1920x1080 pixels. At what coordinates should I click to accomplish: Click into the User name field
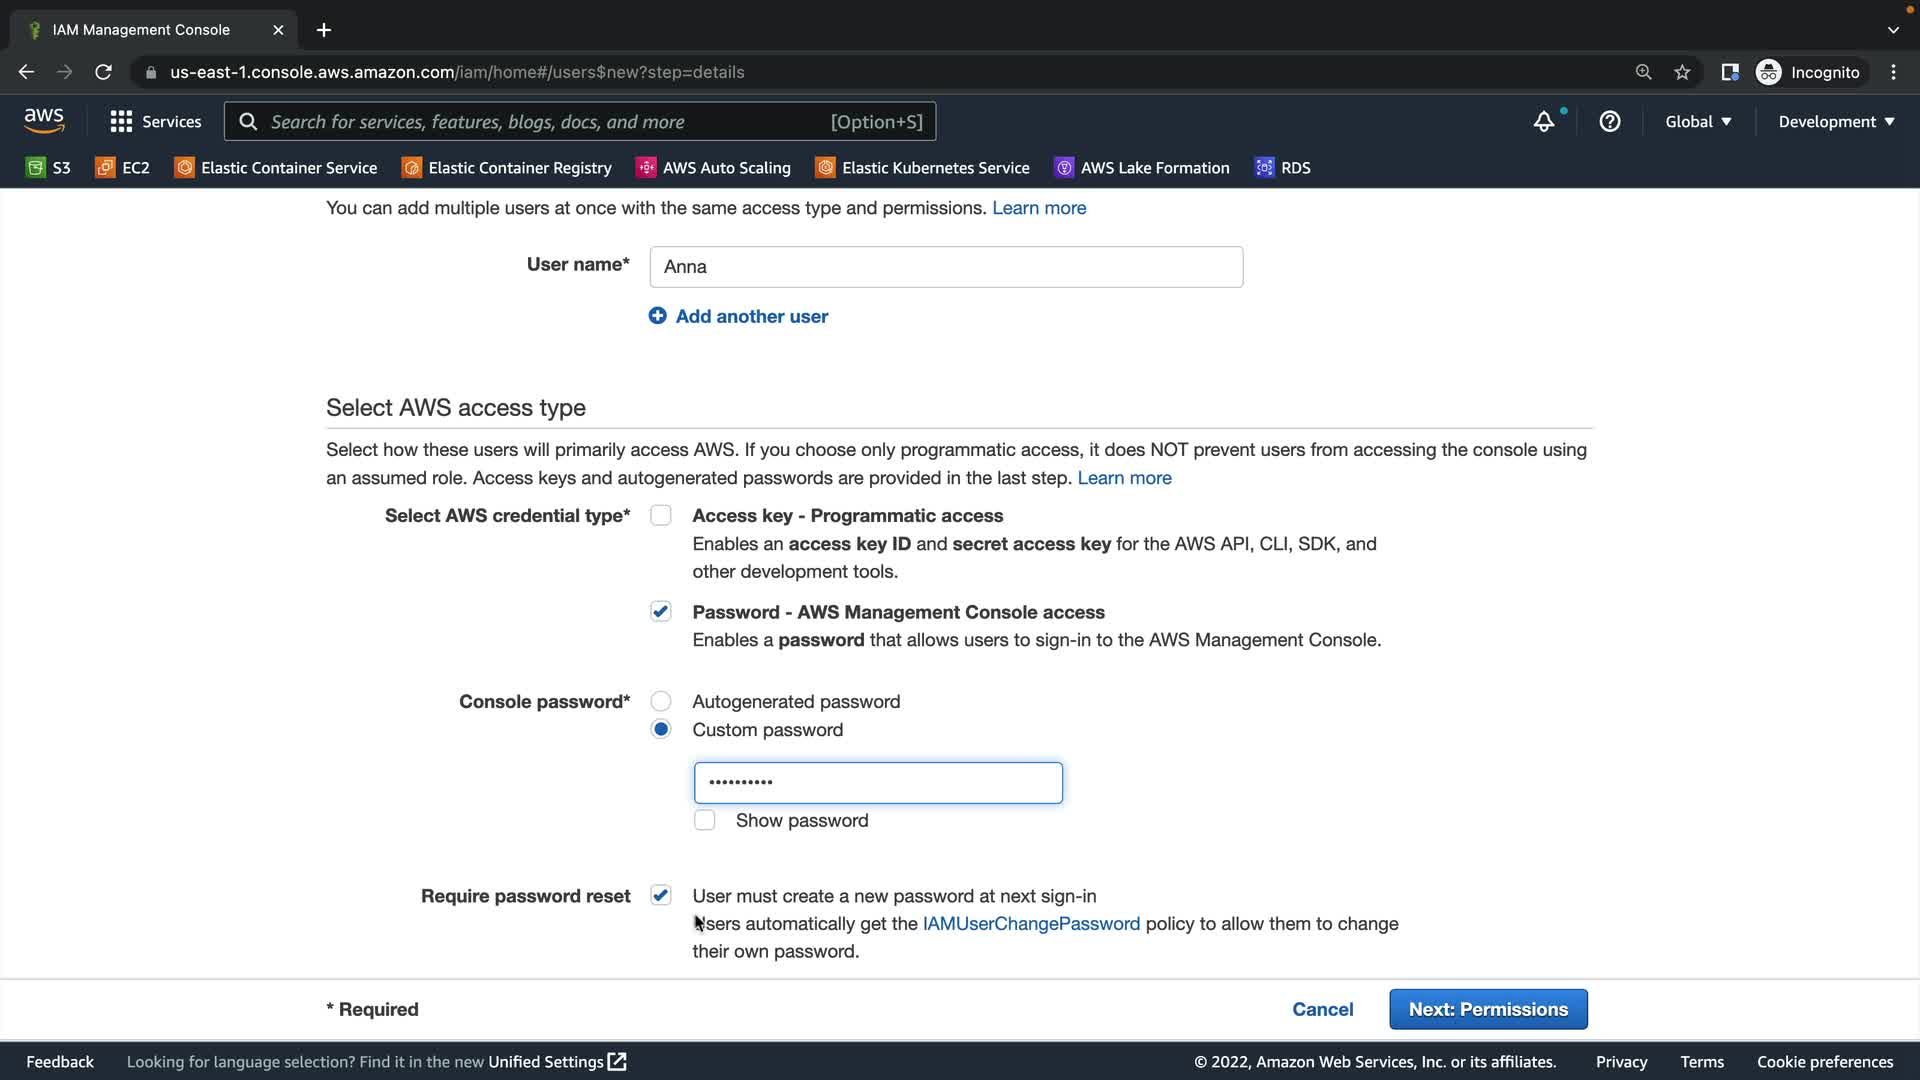[946, 267]
